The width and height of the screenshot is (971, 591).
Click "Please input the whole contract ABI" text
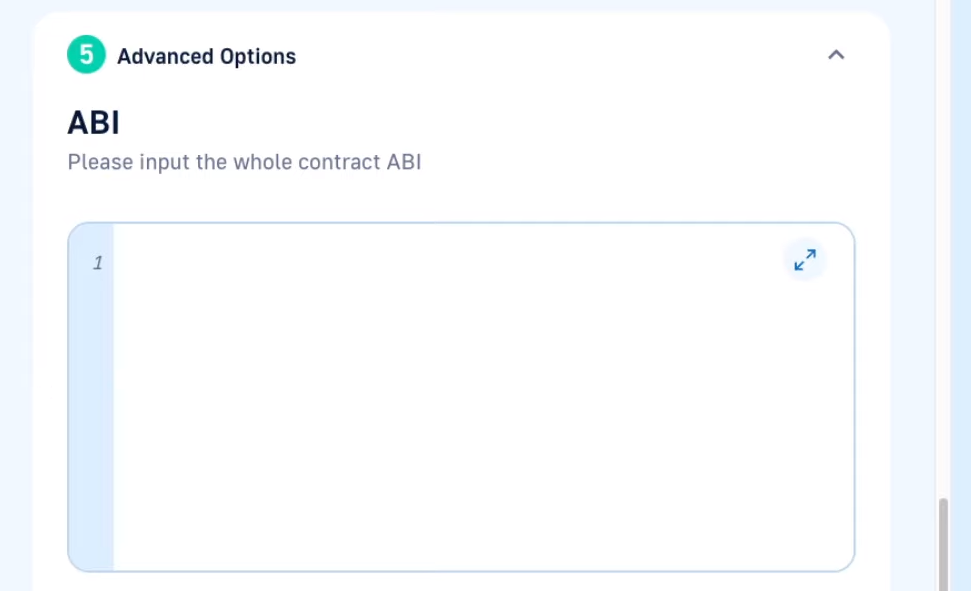pyautogui.click(x=245, y=162)
